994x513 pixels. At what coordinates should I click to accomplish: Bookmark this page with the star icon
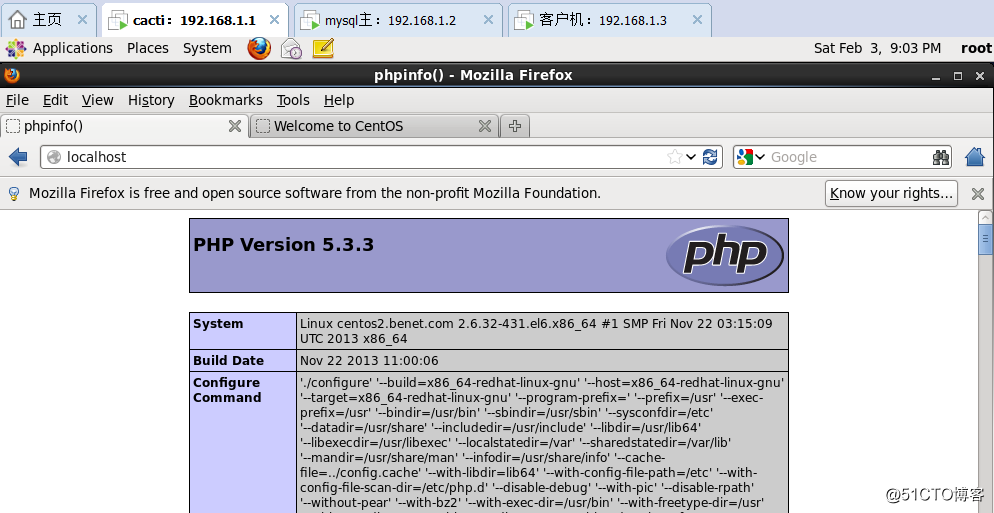674,157
